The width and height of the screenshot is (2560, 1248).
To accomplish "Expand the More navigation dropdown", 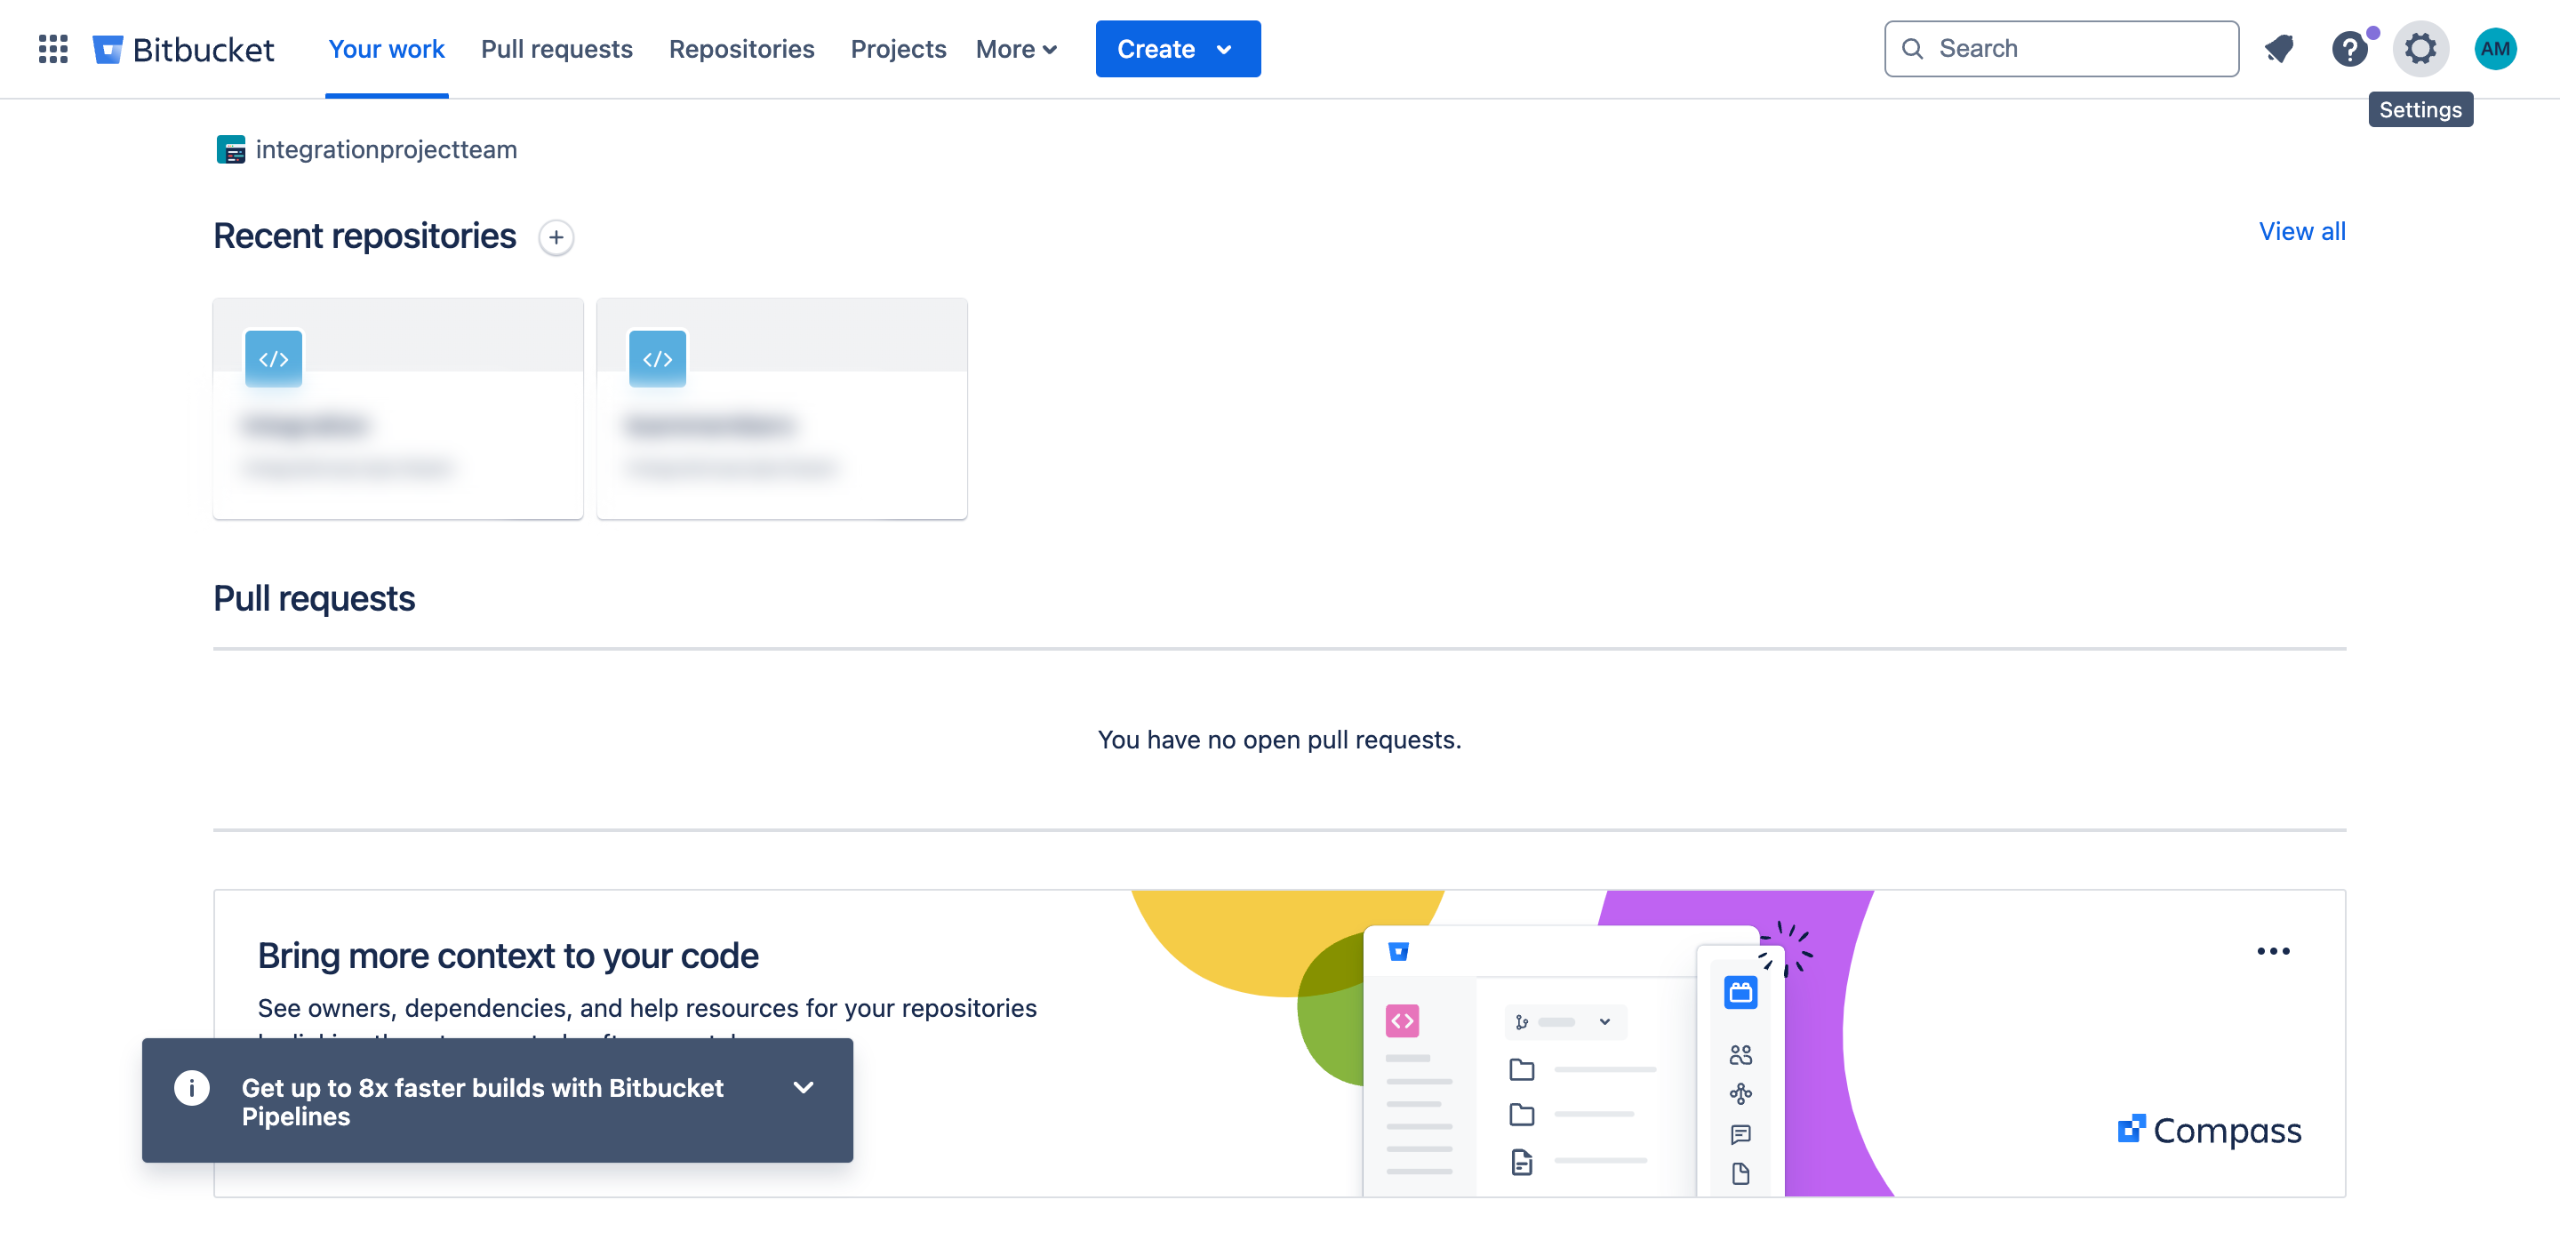I will [x=1016, y=49].
